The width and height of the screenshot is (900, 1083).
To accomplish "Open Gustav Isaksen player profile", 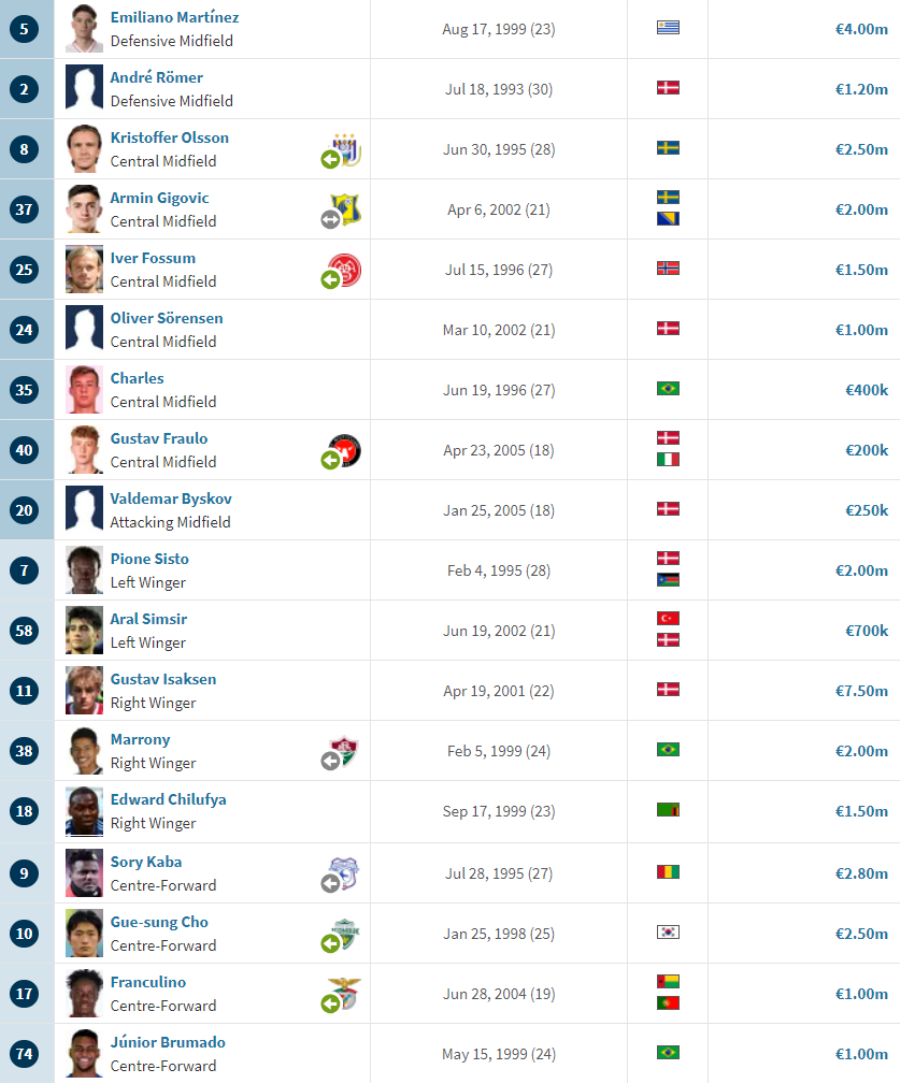I will point(163,679).
